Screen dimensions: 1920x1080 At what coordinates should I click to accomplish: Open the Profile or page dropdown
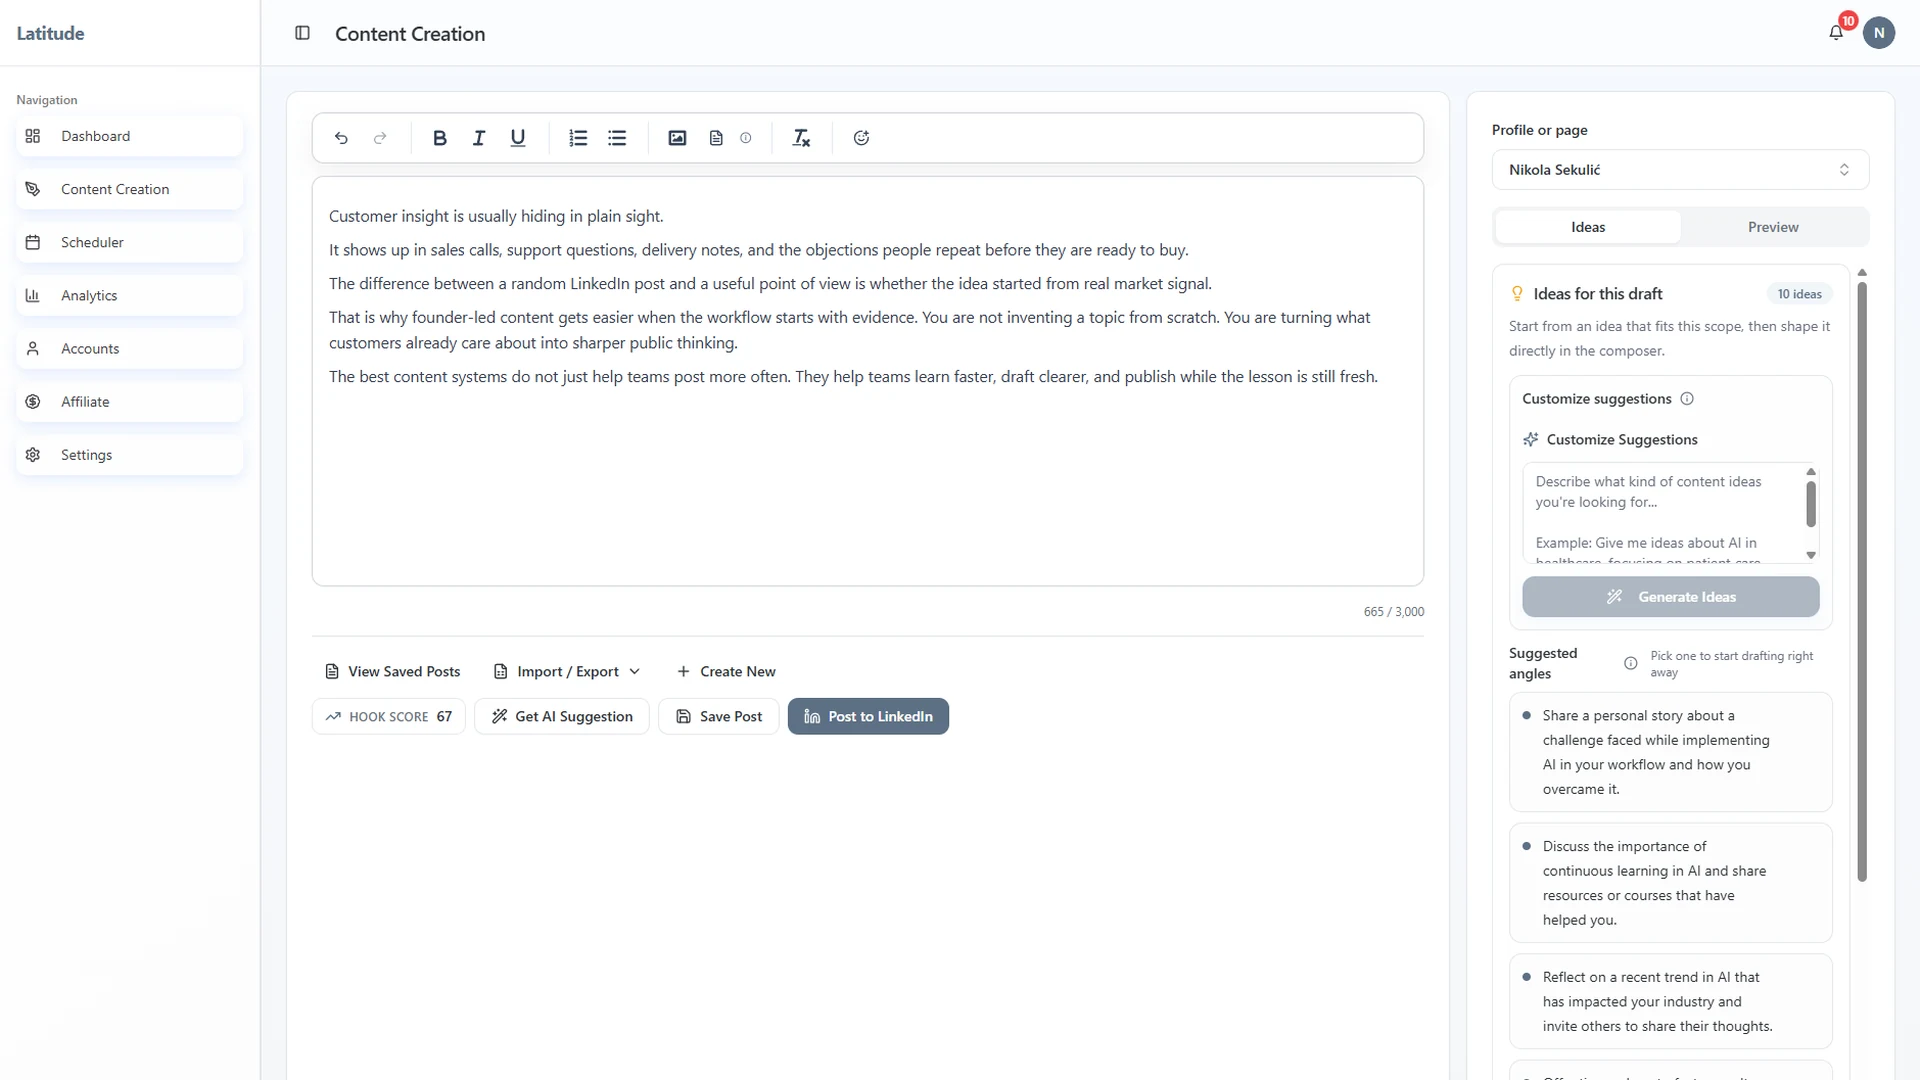[x=1680, y=170]
